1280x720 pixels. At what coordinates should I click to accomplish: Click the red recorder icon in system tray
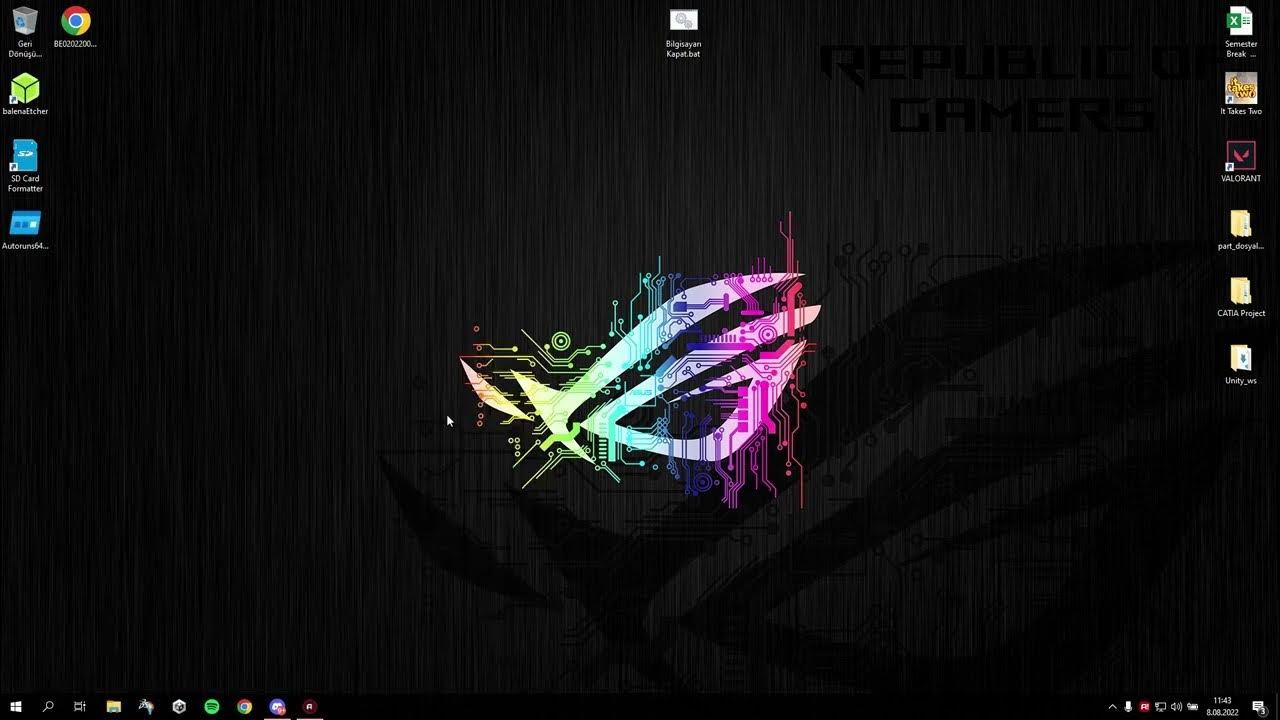[1144, 707]
